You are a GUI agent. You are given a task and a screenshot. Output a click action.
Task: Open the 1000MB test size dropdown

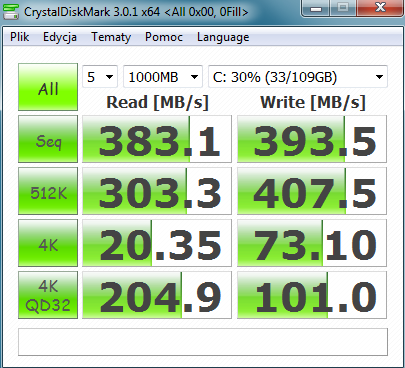coord(163,77)
